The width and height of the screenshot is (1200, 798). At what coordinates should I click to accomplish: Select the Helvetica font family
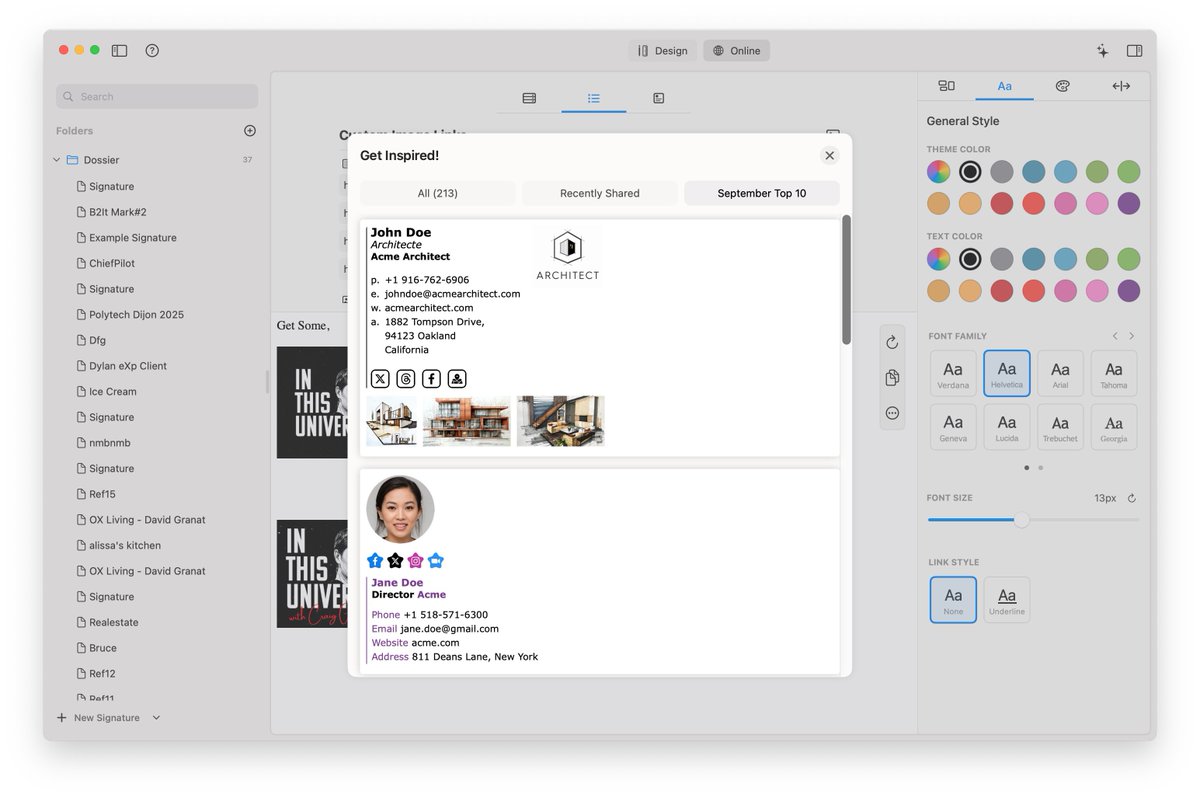pos(1007,373)
